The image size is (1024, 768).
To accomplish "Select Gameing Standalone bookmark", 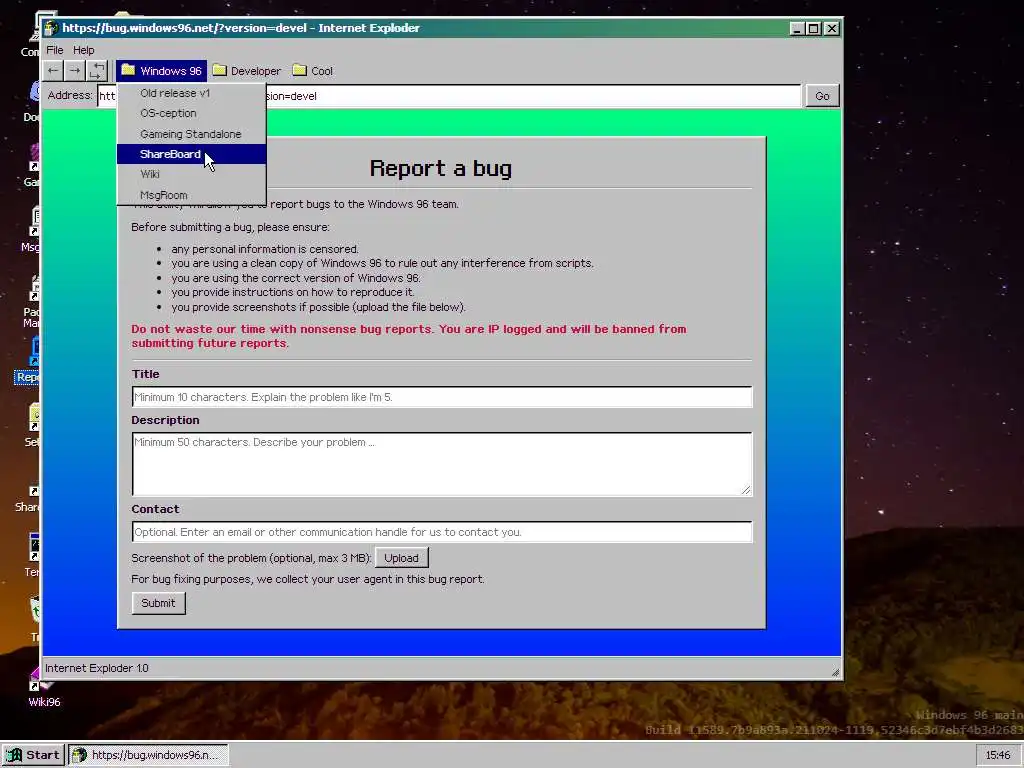I will (x=191, y=134).
